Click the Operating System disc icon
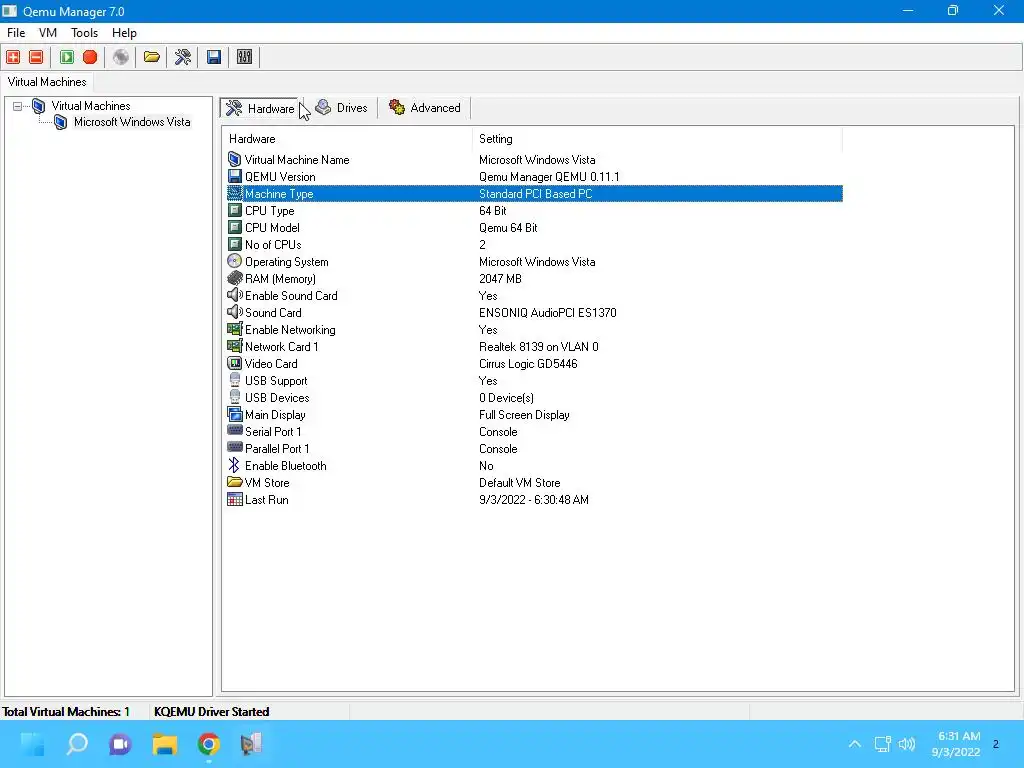Screen dimensions: 1024x768 pyautogui.click(x=234, y=261)
